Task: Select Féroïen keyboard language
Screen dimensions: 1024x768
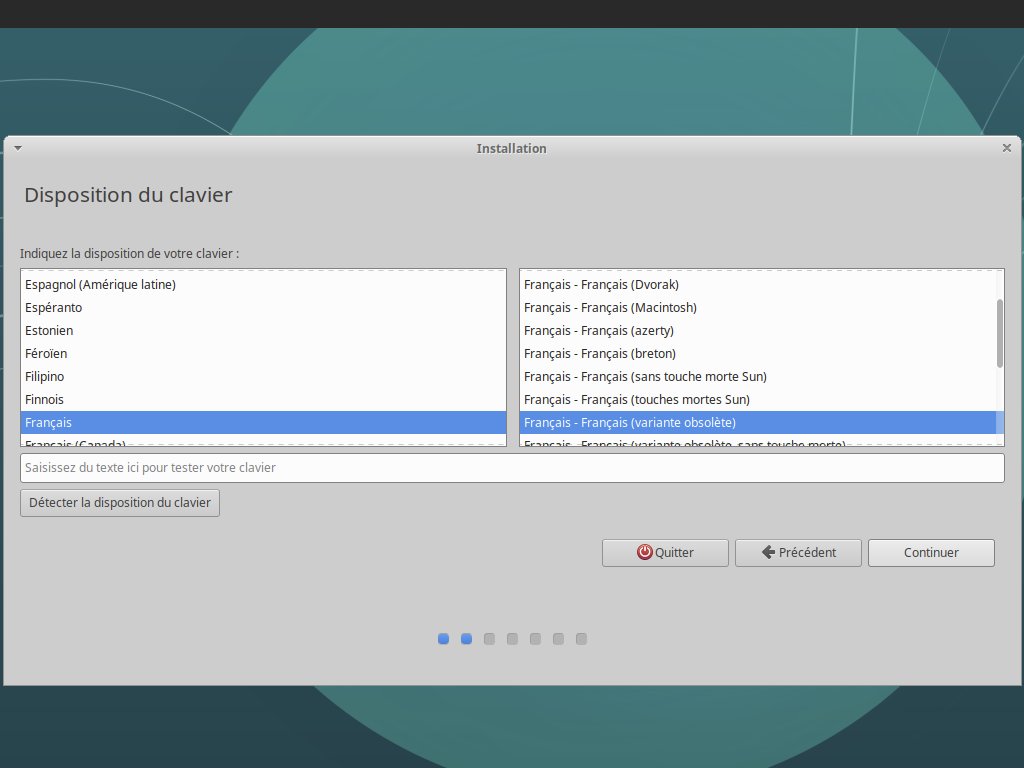Action: 46,354
